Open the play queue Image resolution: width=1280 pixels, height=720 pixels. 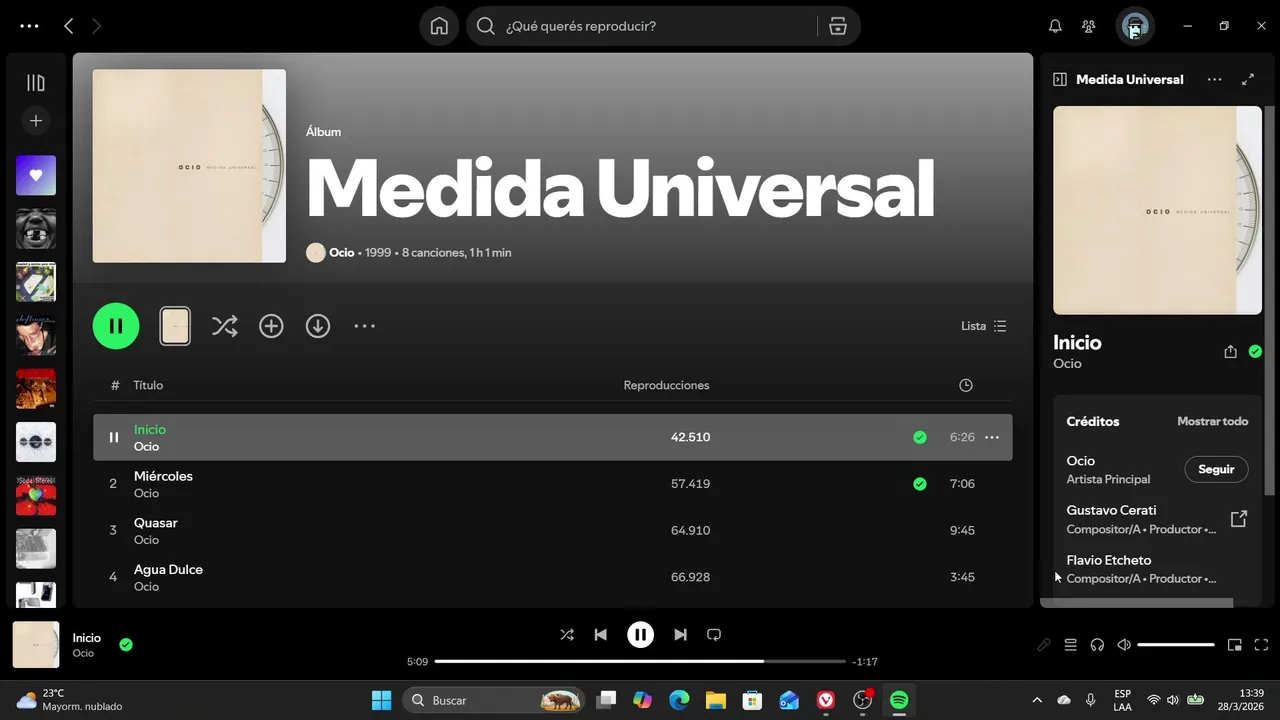click(1070, 645)
